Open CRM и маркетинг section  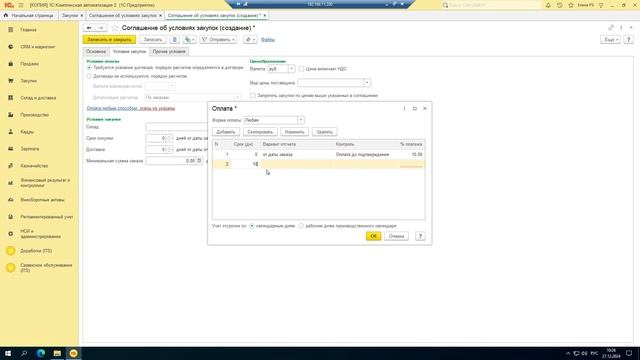coord(38,47)
